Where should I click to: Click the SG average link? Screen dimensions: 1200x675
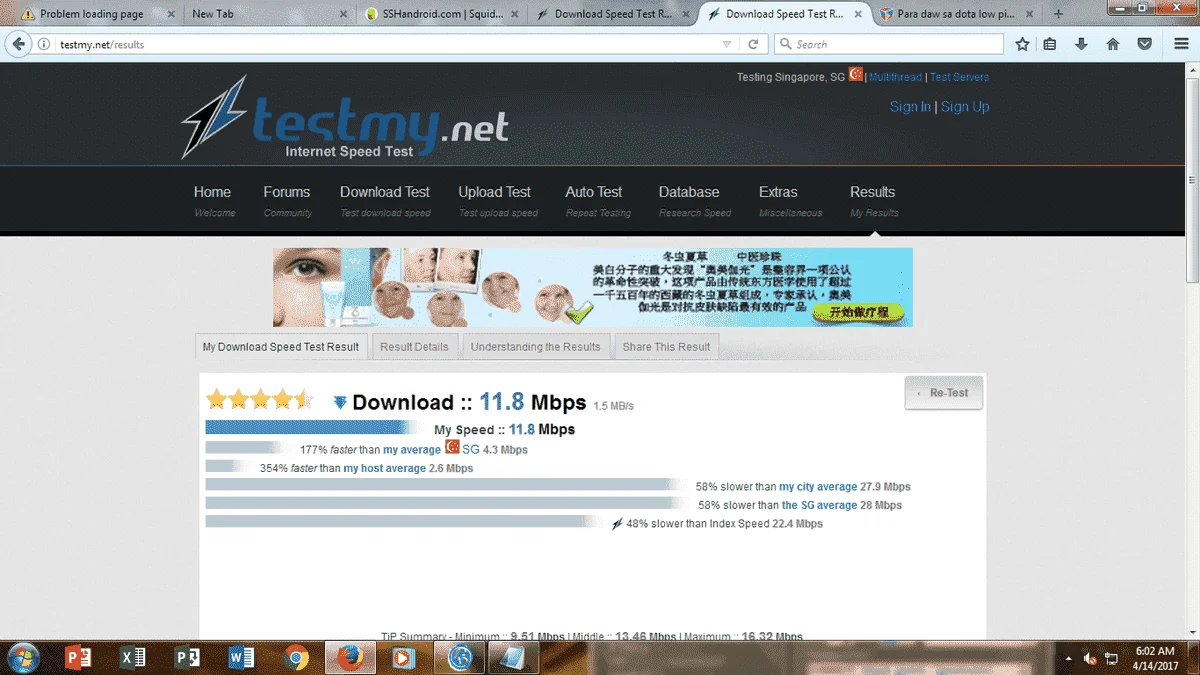pyautogui.click(x=819, y=505)
